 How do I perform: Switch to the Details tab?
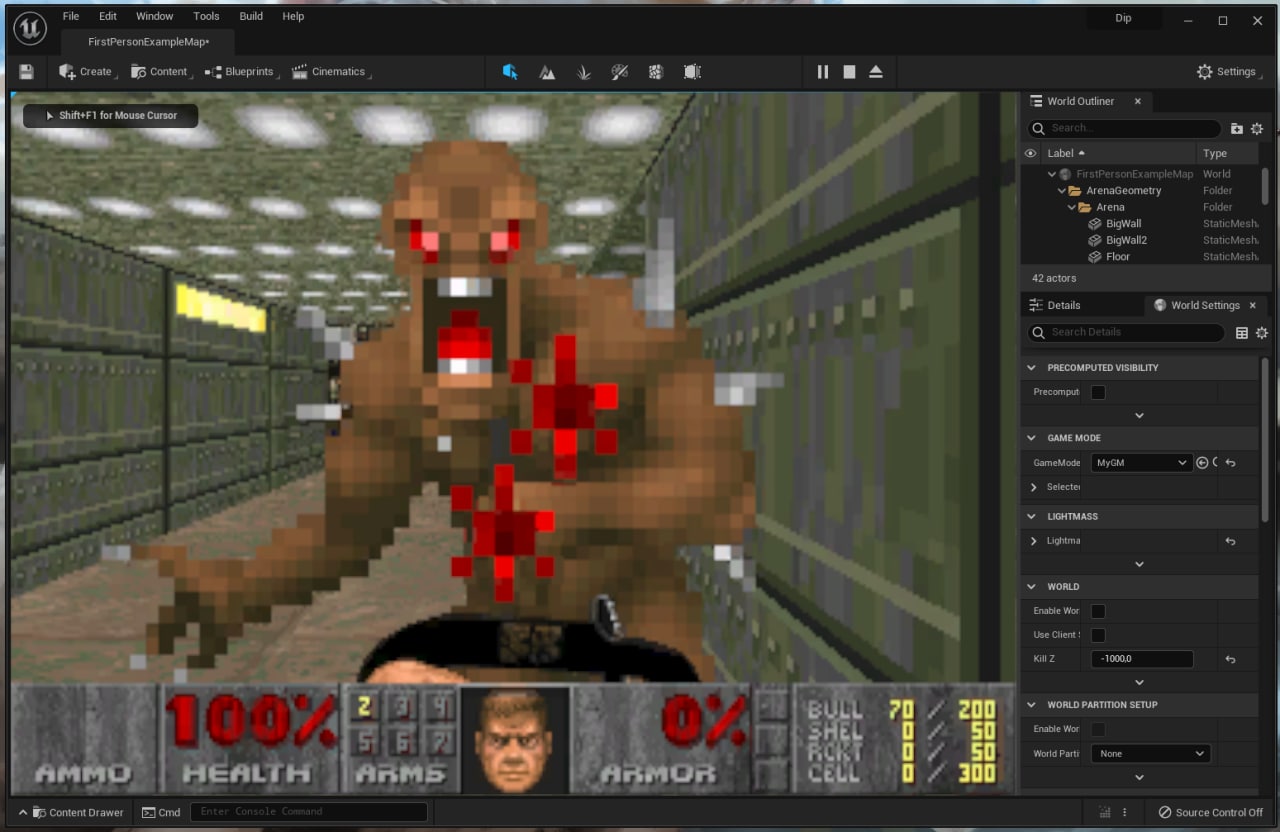point(1064,305)
